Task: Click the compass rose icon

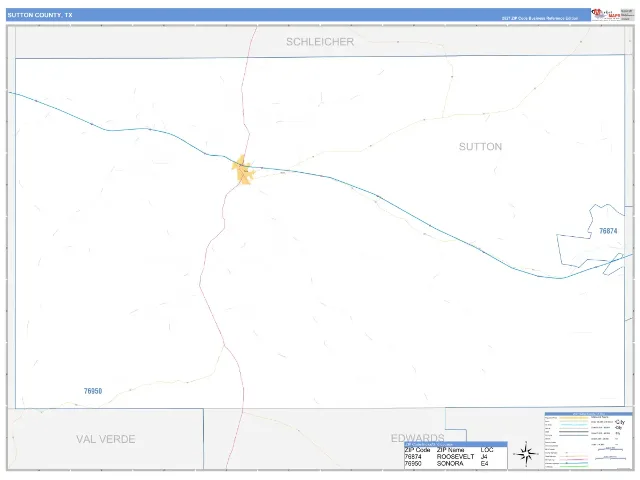Action: point(526,453)
